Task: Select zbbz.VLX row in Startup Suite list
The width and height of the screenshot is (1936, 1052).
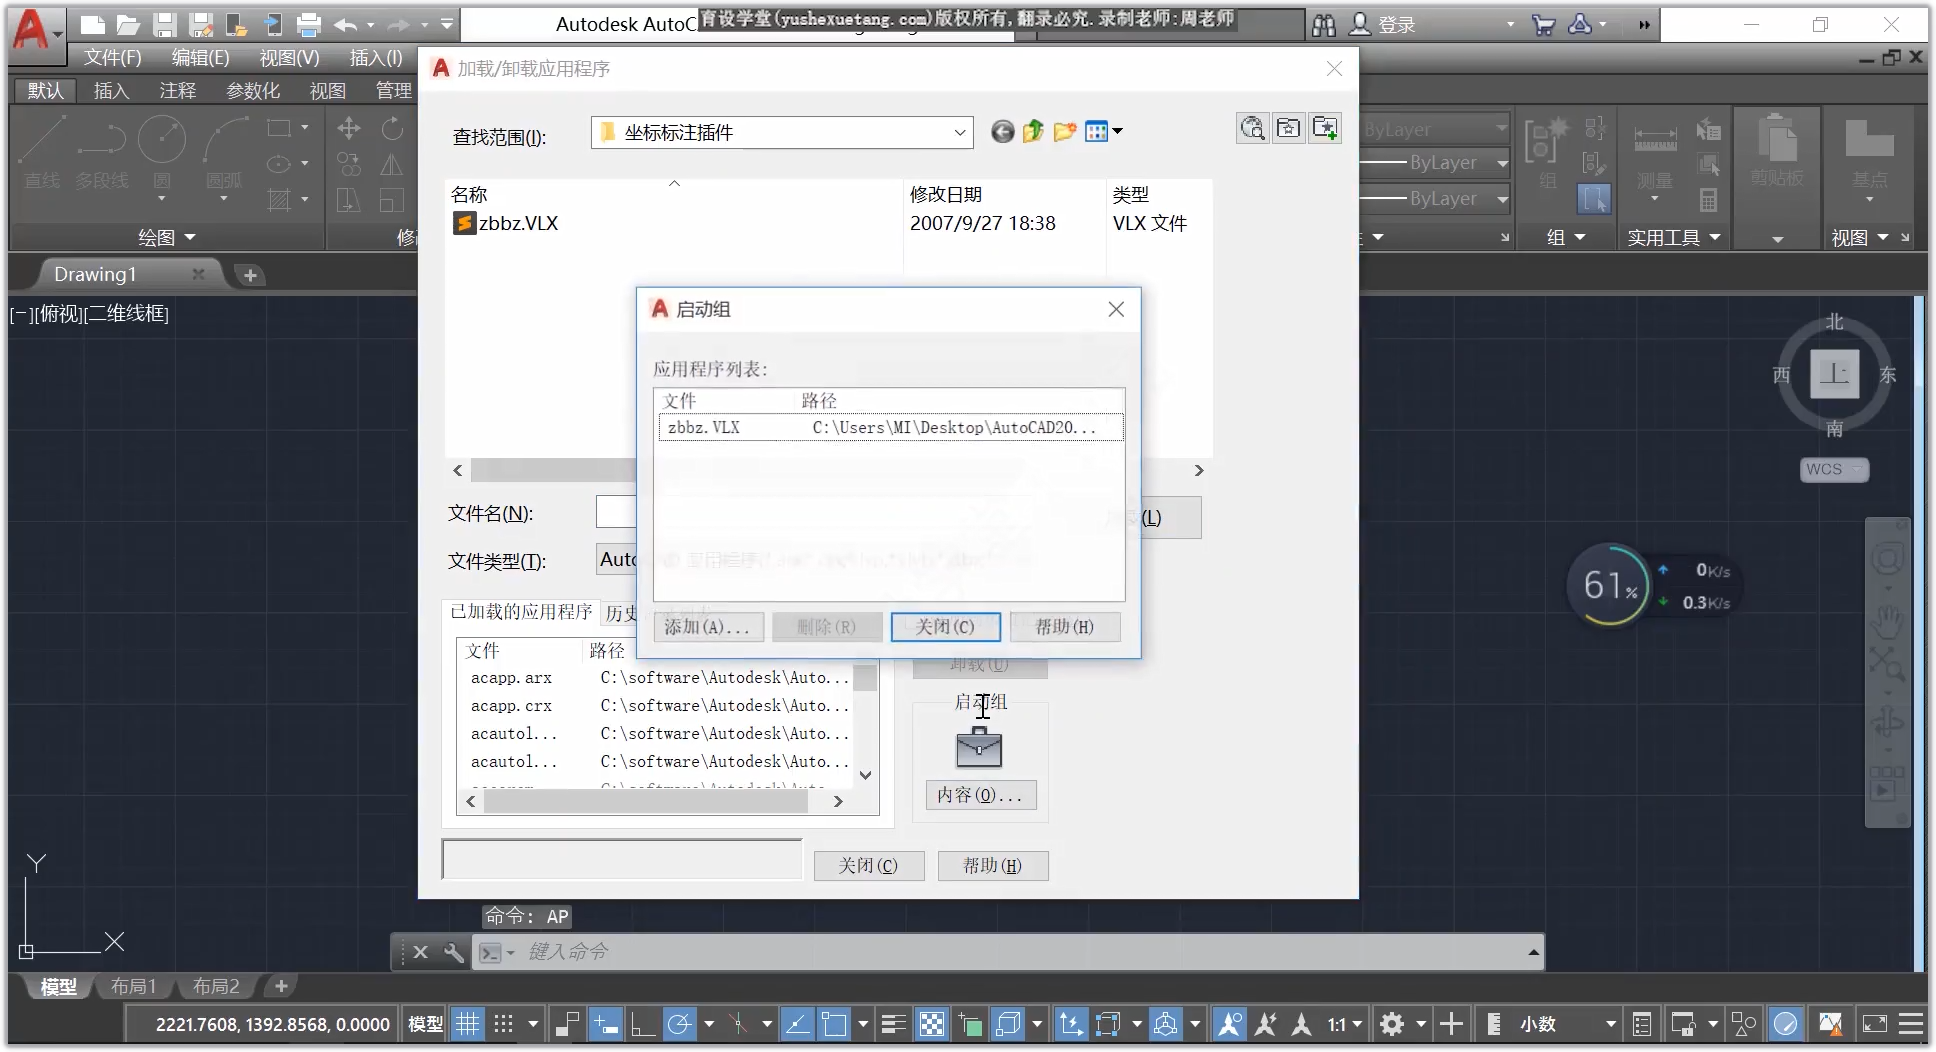Action: coord(890,428)
